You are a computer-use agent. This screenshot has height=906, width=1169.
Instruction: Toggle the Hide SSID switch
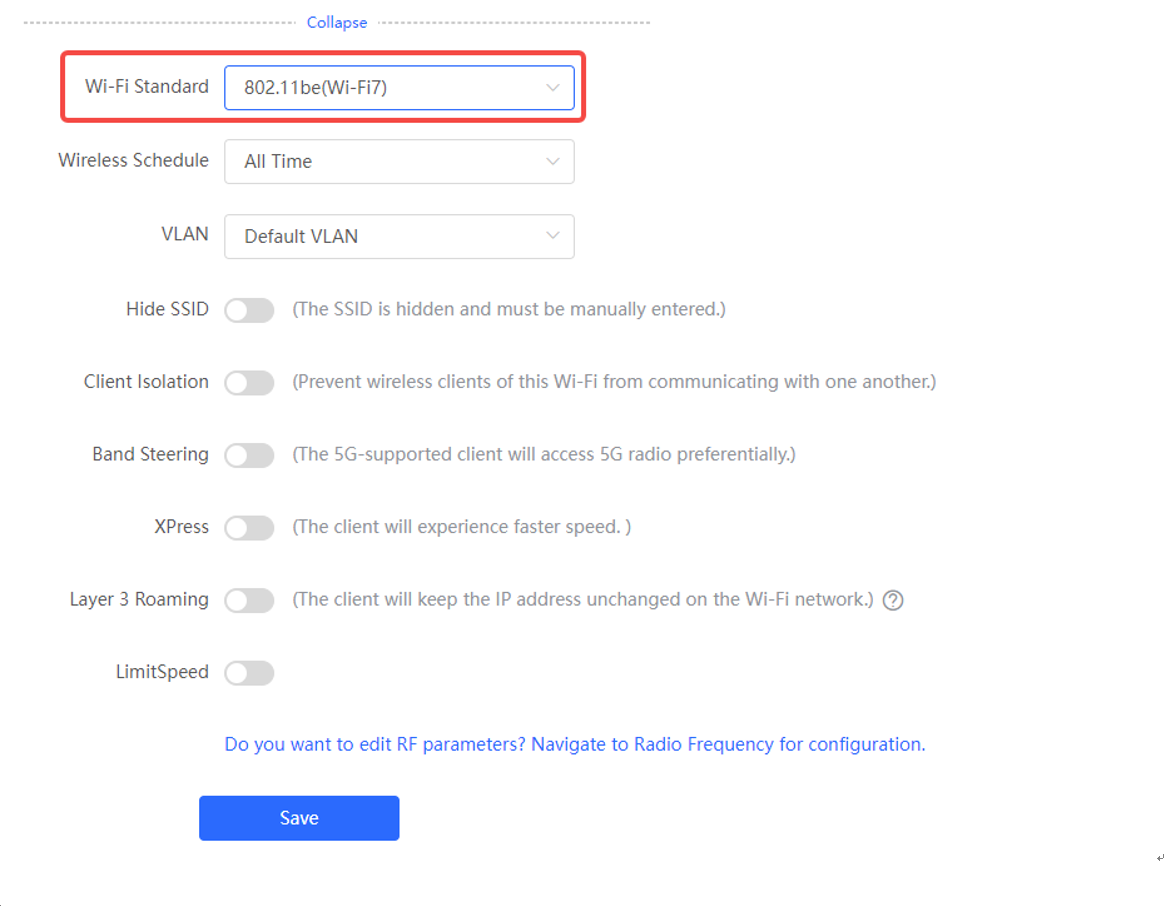coord(250,310)
